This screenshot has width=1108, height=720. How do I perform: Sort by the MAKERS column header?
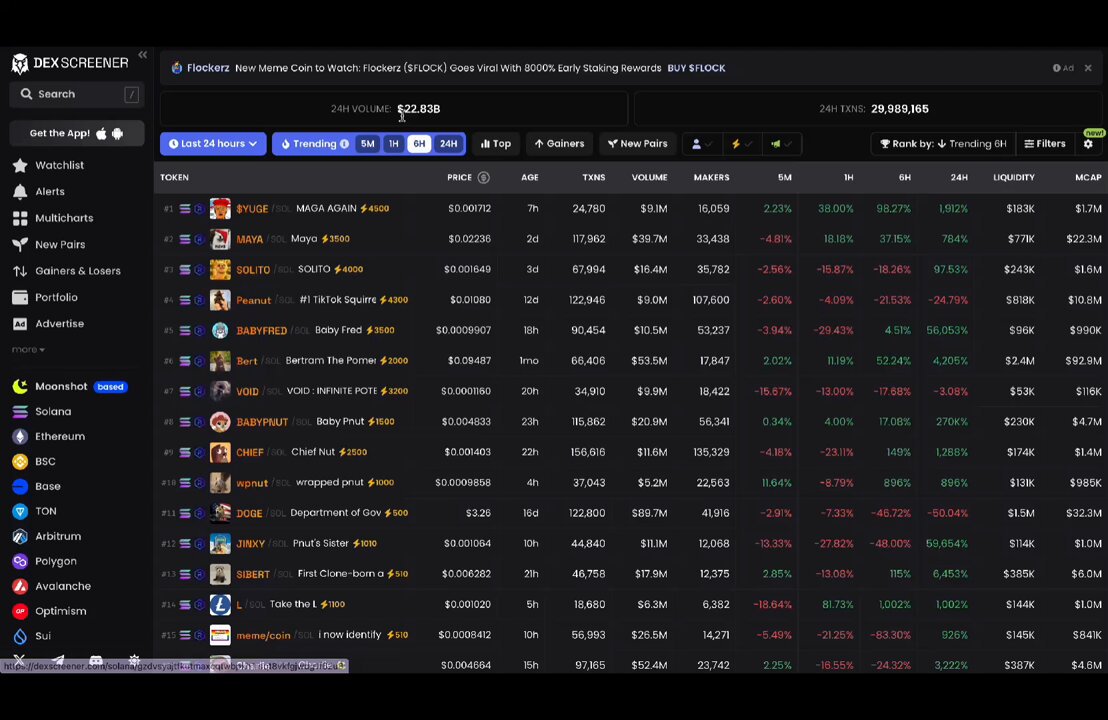tap(711, 178)
